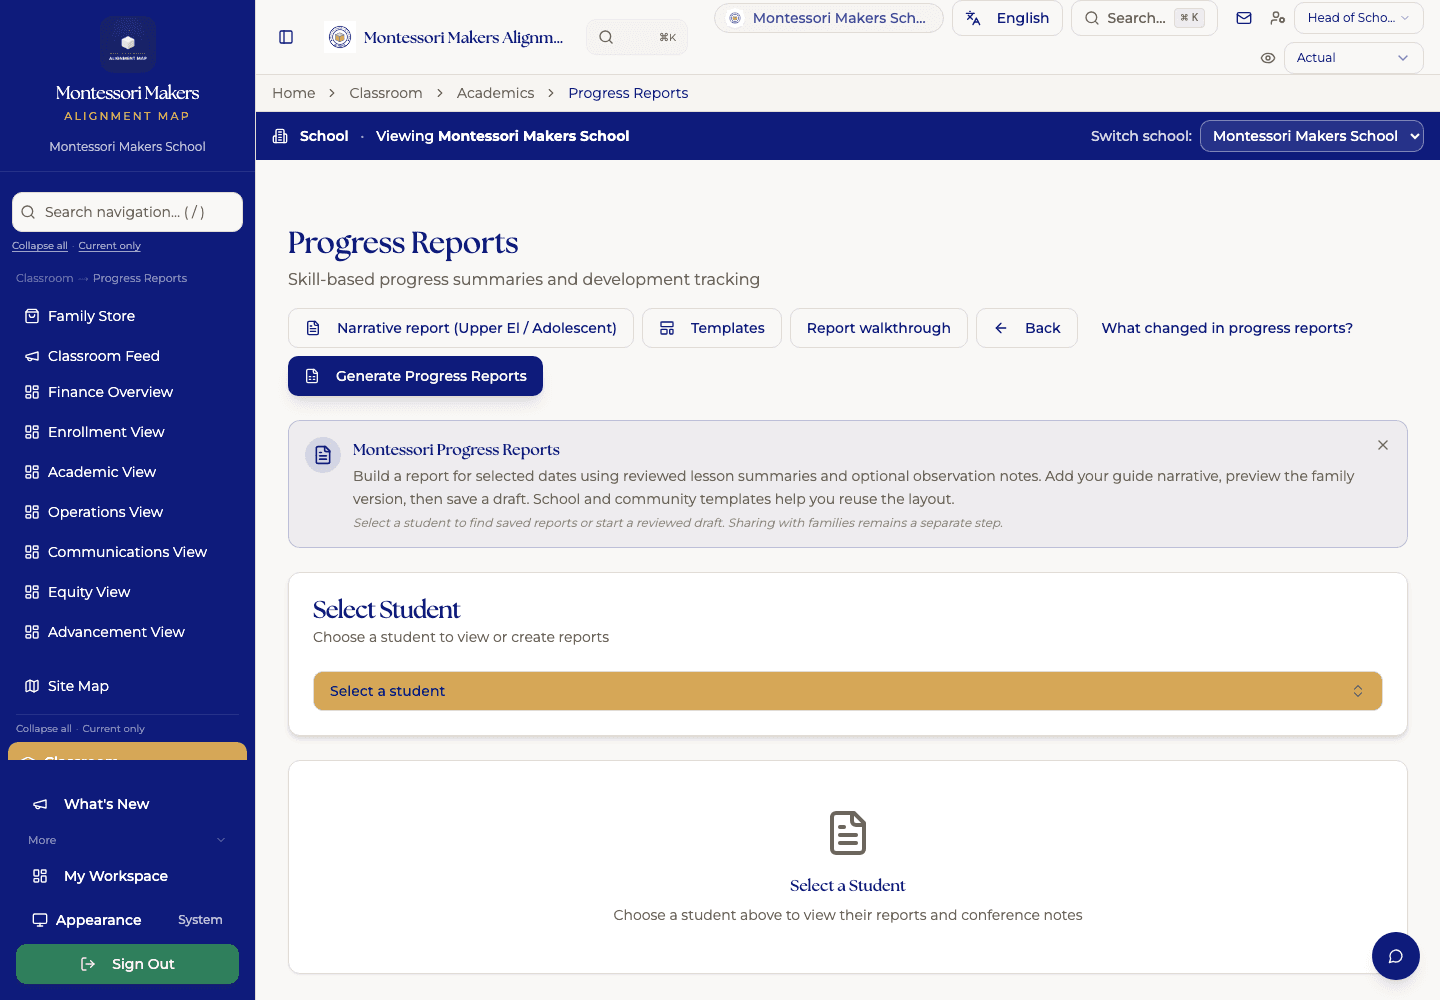Image resolution: width=1440 pixels, height=1000 pixels.
Task: Toggle the eye view-as icon
Action: [x=1268, y=58]
